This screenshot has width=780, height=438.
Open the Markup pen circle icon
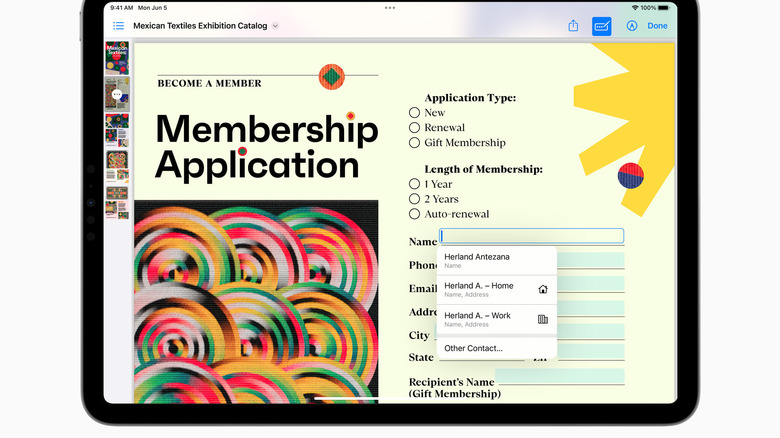tap(632, 26)
